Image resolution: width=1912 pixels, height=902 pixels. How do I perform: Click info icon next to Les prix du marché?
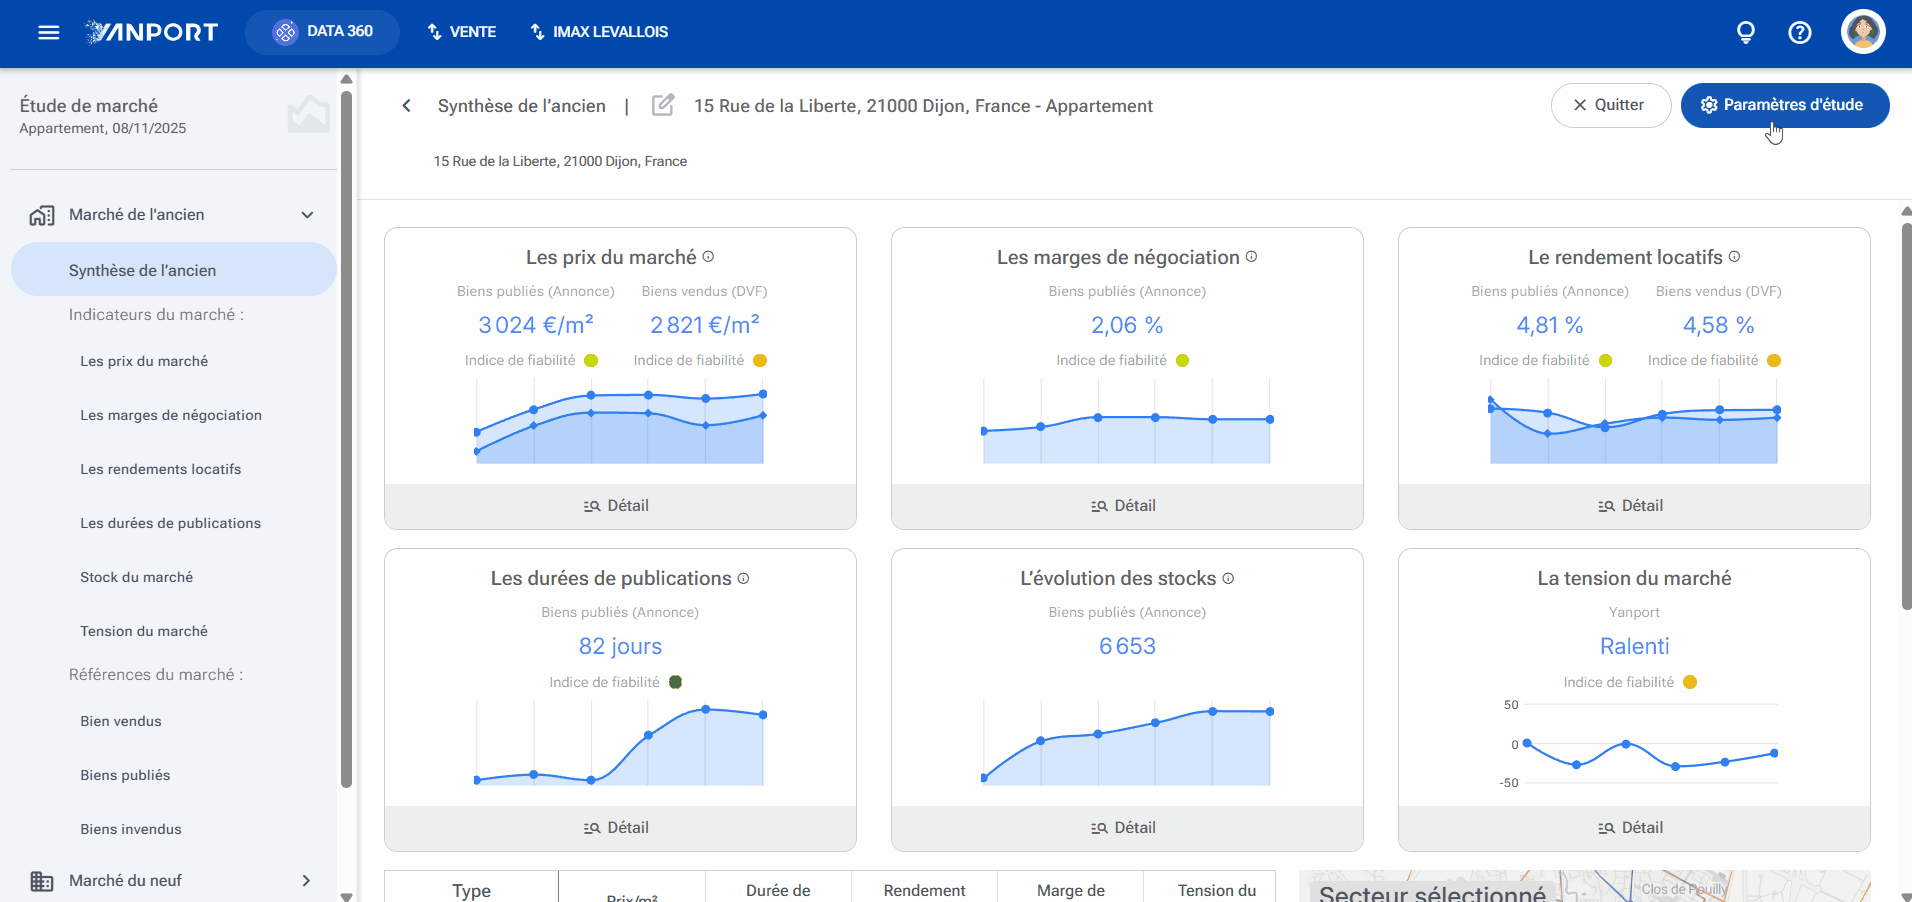point(708,257)
